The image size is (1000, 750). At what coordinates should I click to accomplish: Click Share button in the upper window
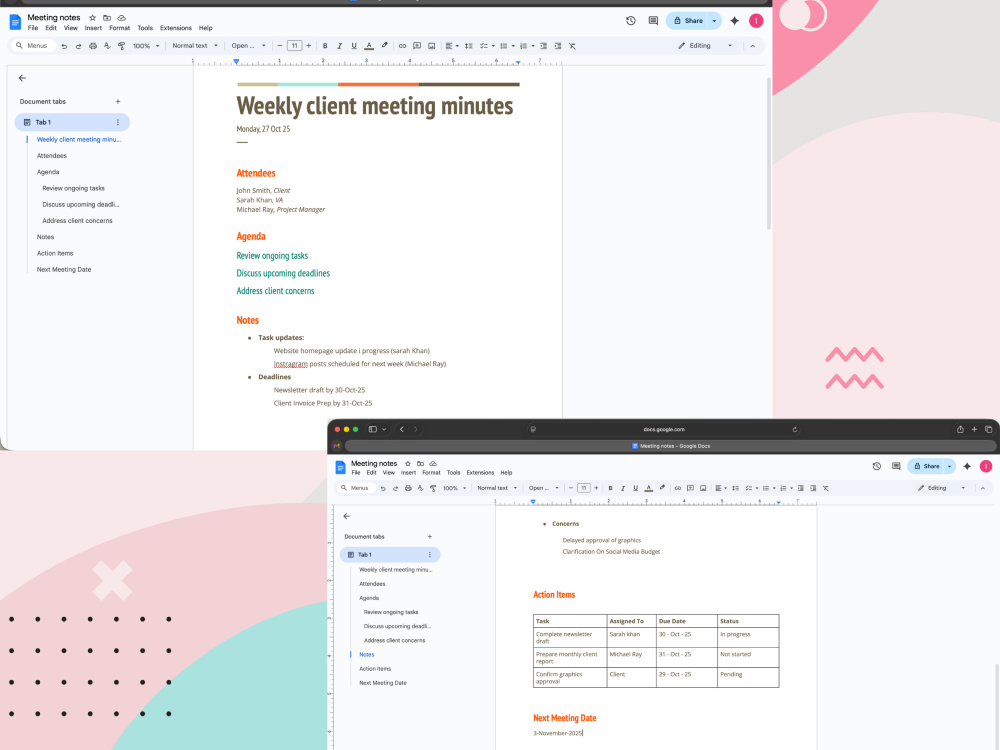pos(688,20)
